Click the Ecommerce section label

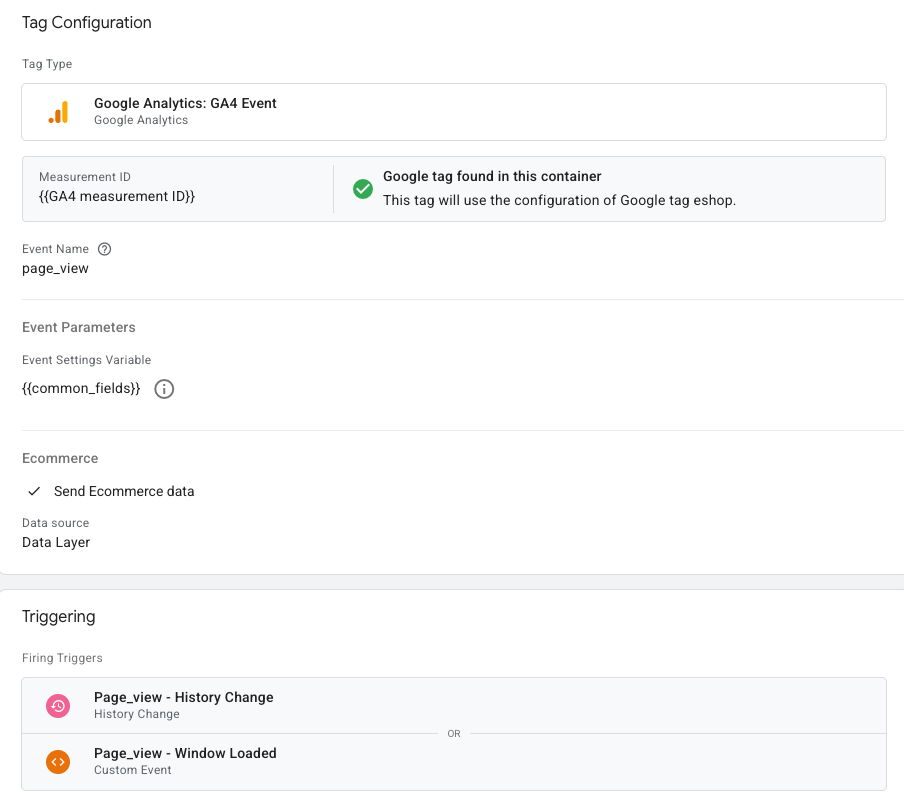click(x=60, y=458)
